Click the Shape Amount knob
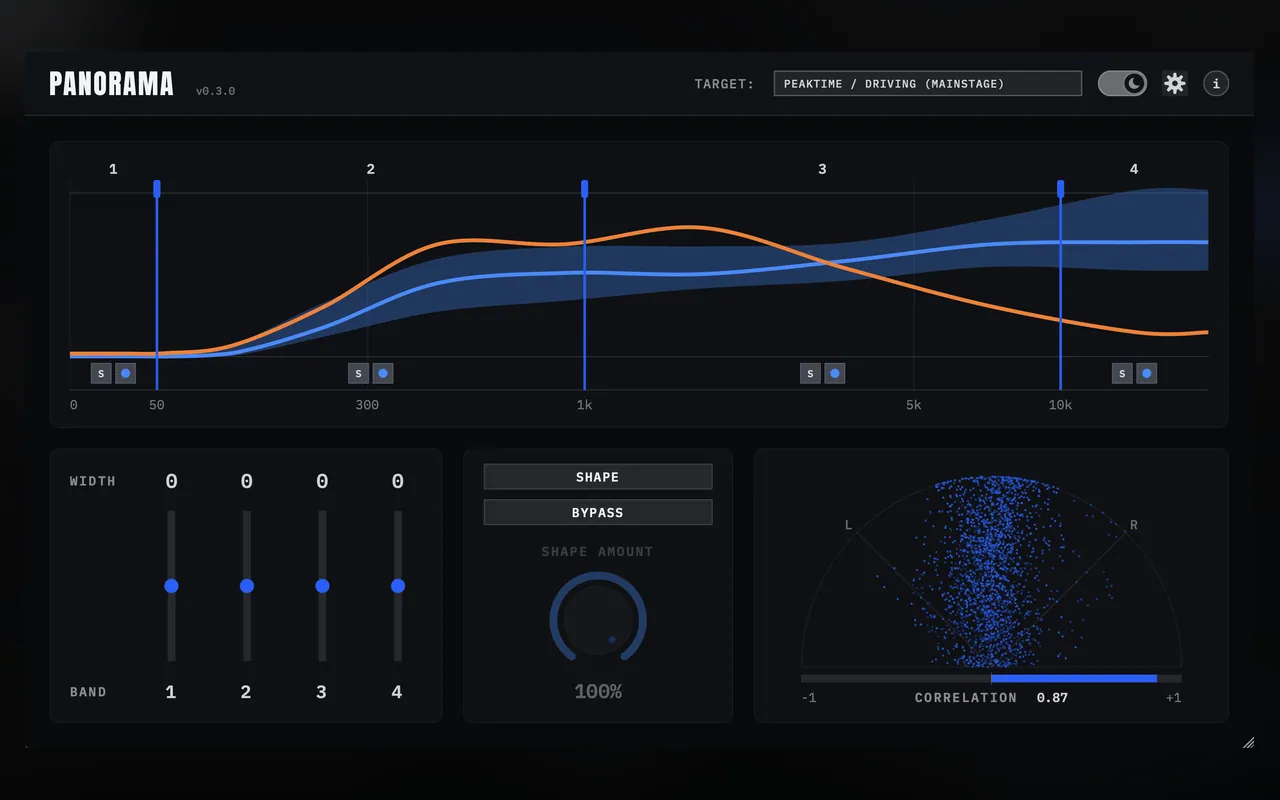This screenshot has width=1280, height=800. point(598,619)
